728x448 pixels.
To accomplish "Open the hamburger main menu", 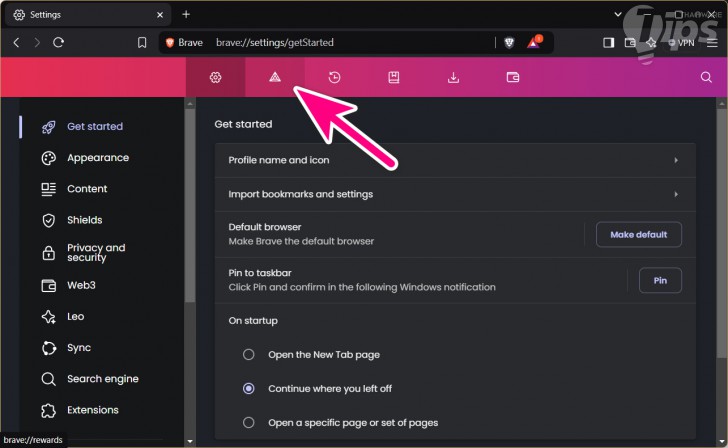I will pos(712,43).
